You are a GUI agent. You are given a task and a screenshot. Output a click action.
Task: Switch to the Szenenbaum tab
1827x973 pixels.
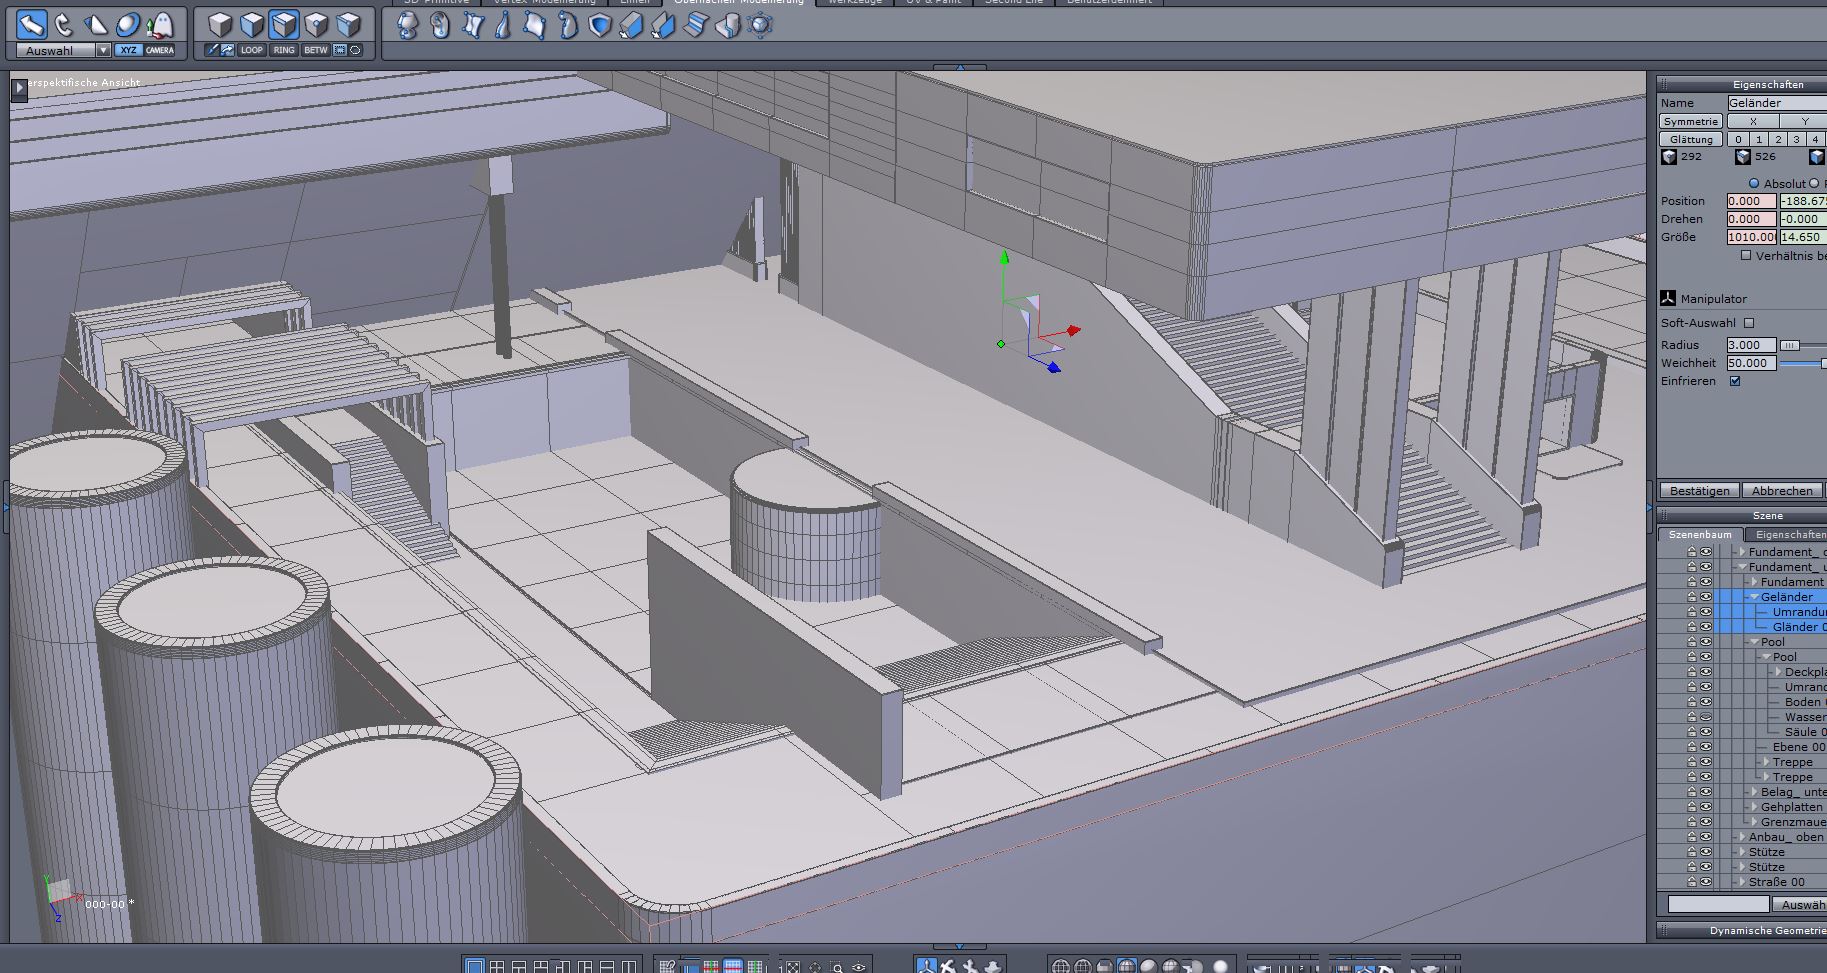coord(1700,534)
